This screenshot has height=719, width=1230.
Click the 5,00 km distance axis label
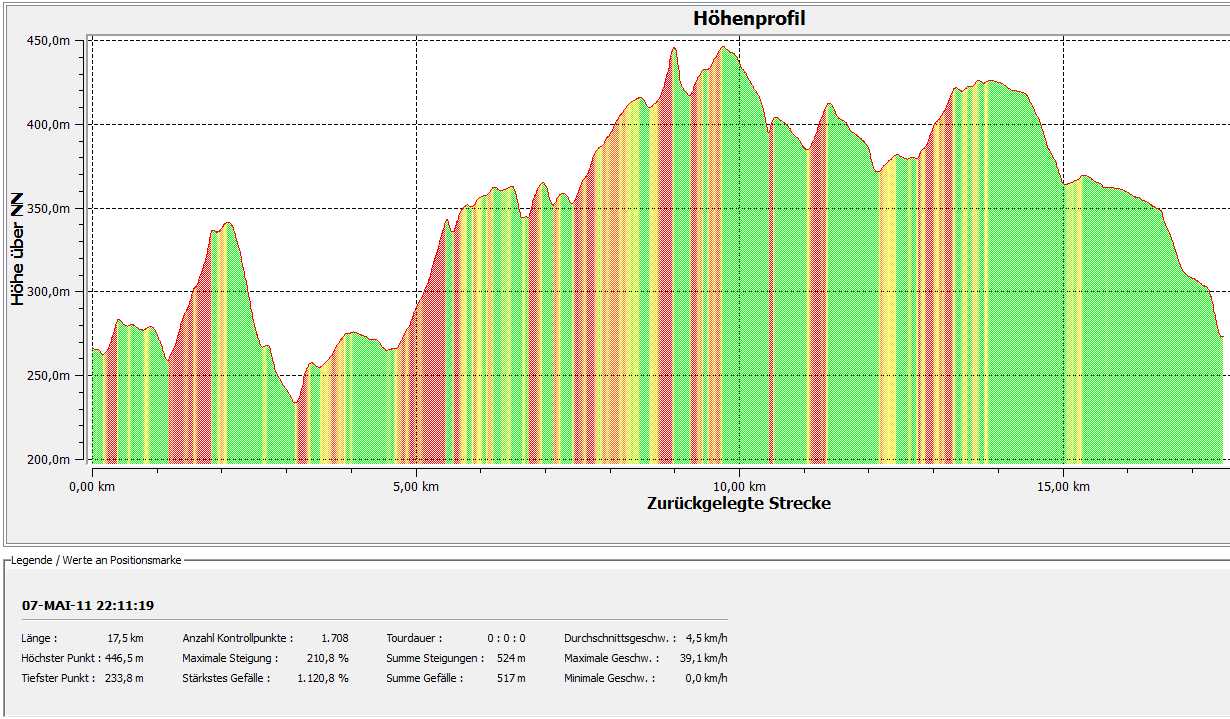click(414, 487)
